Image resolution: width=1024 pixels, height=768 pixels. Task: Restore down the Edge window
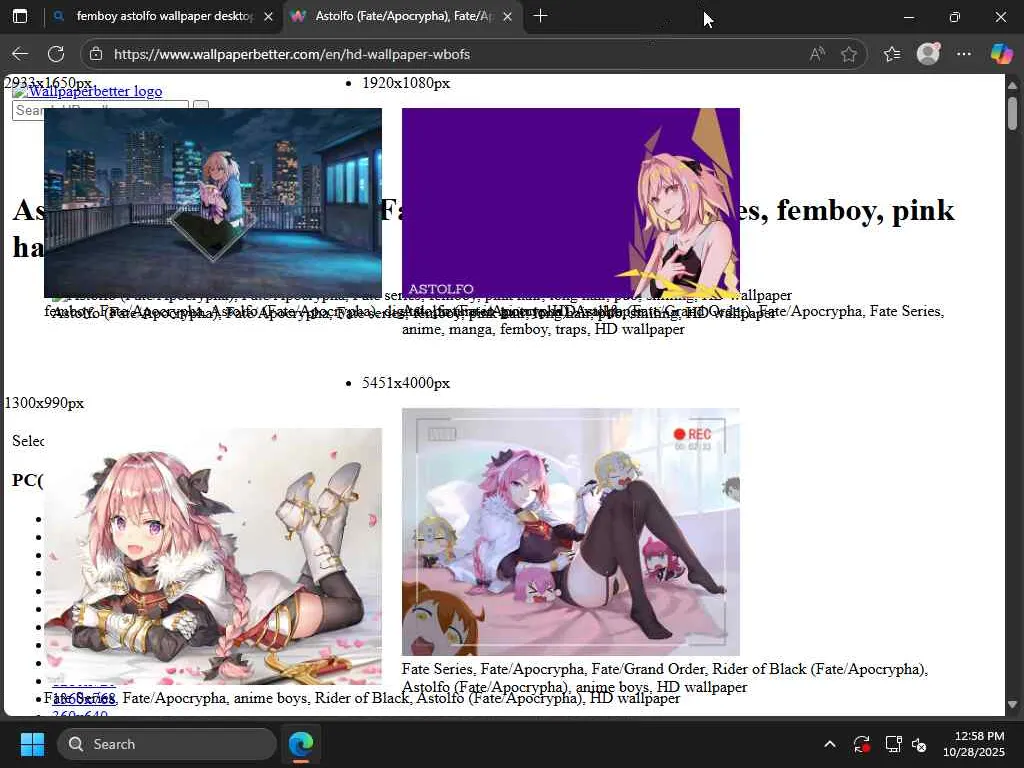pyautogui.click(x=955, y=17)
